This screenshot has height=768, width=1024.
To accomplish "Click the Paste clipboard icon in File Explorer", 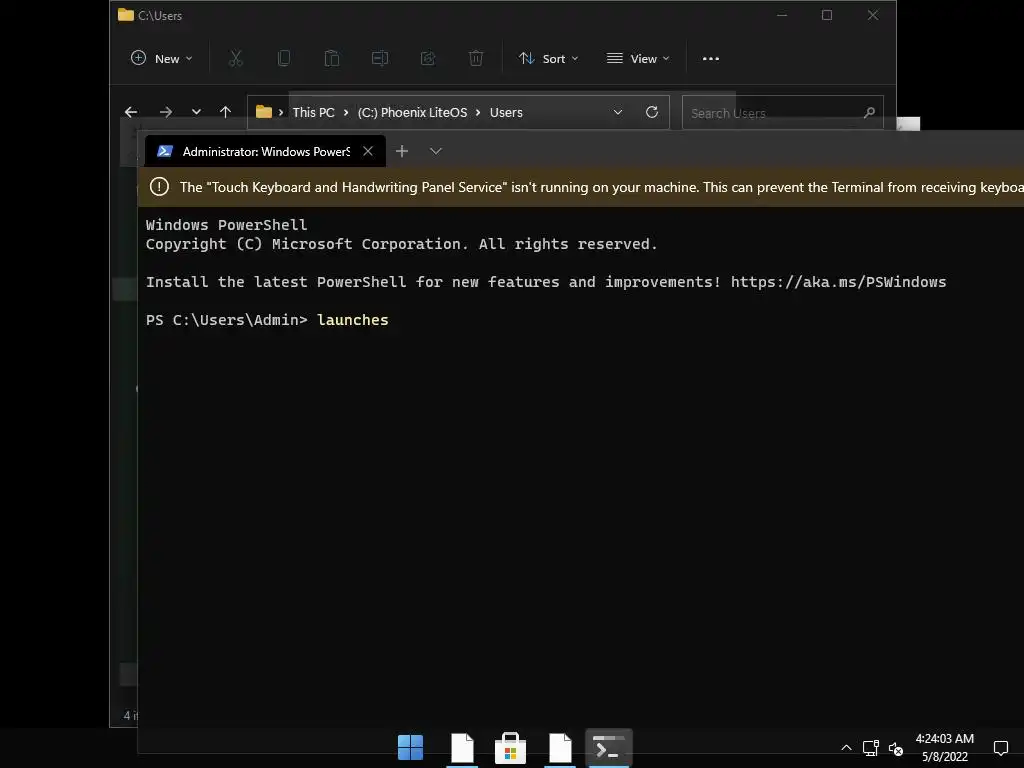I will point(332,59).
